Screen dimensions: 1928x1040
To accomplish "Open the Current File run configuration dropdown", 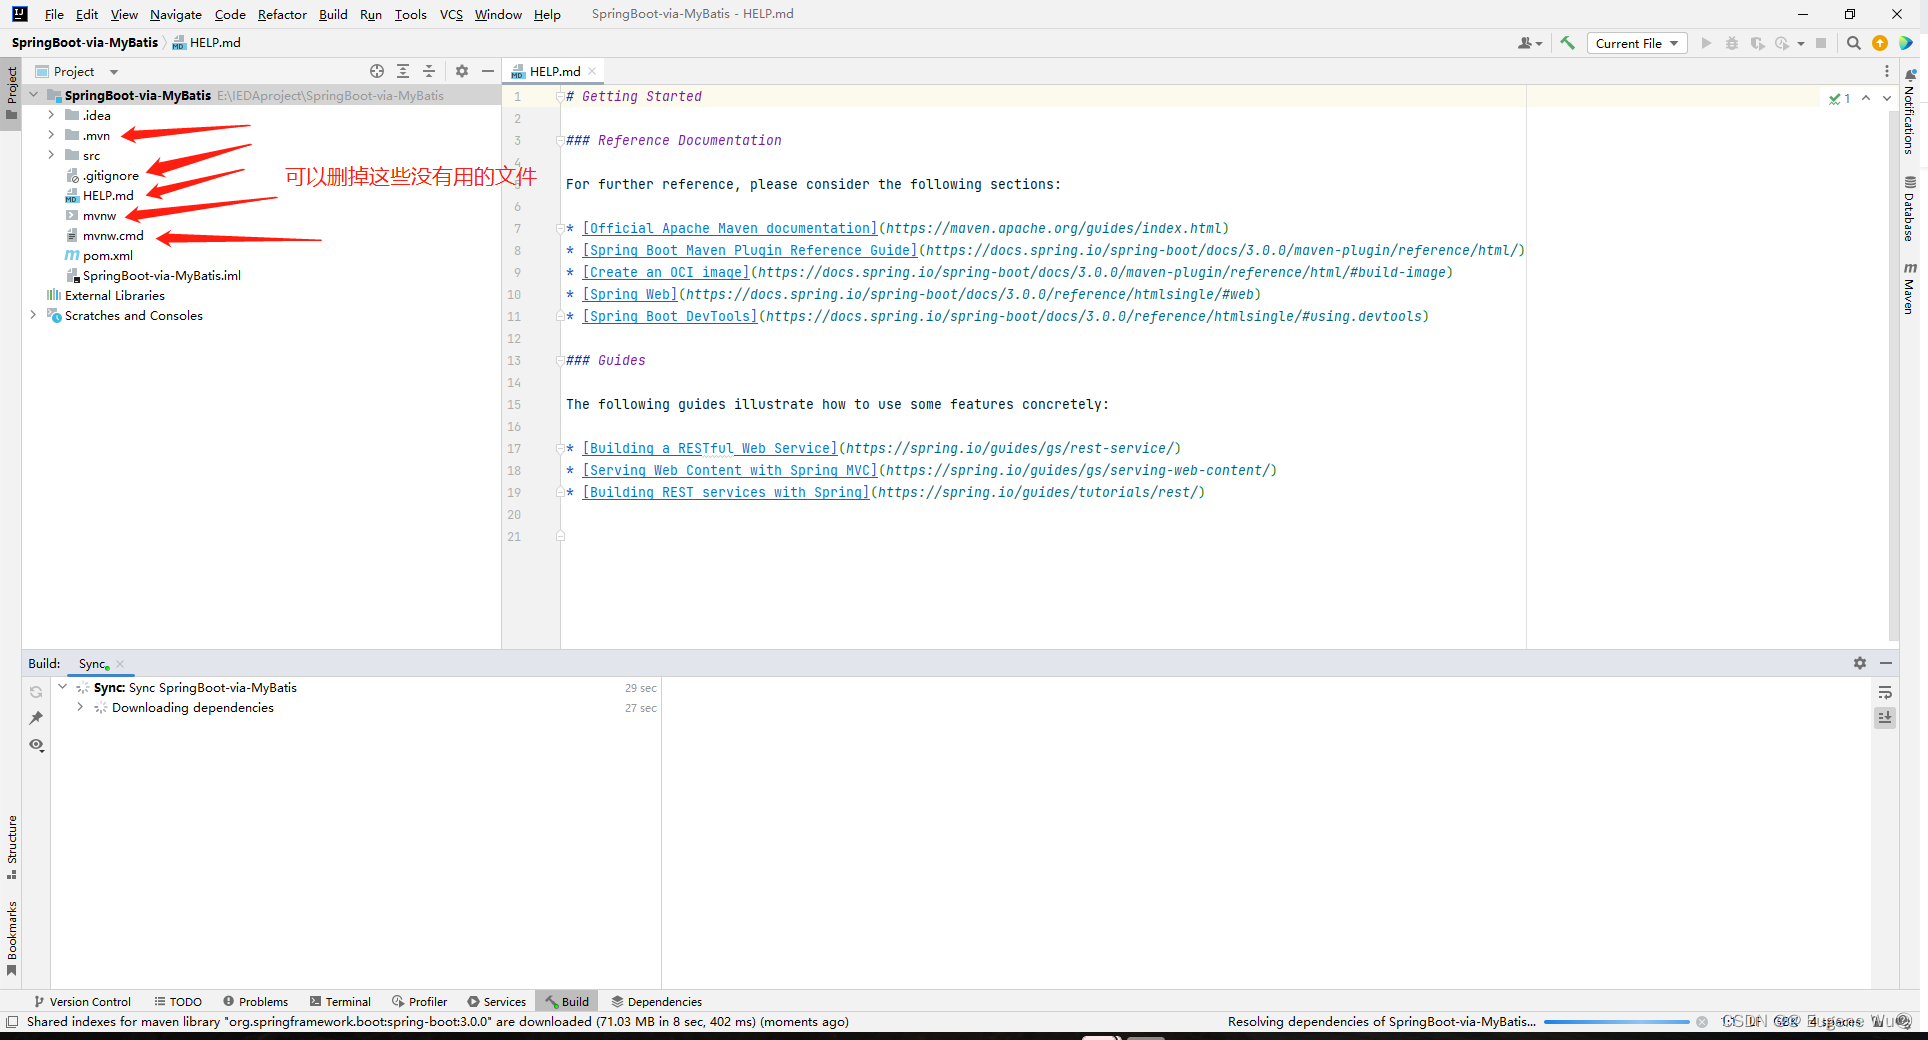I will pyautogui.click(x=1637, y=43).
